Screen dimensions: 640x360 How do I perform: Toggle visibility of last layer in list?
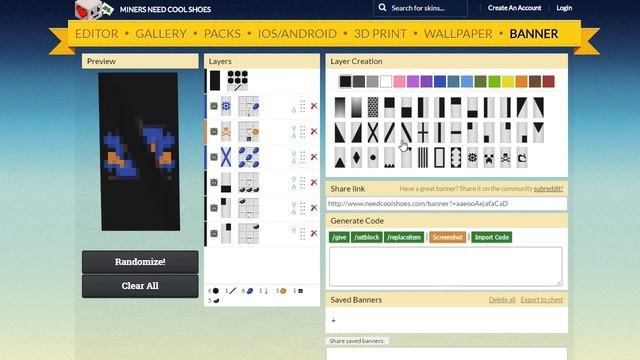[x=214, y=233]
